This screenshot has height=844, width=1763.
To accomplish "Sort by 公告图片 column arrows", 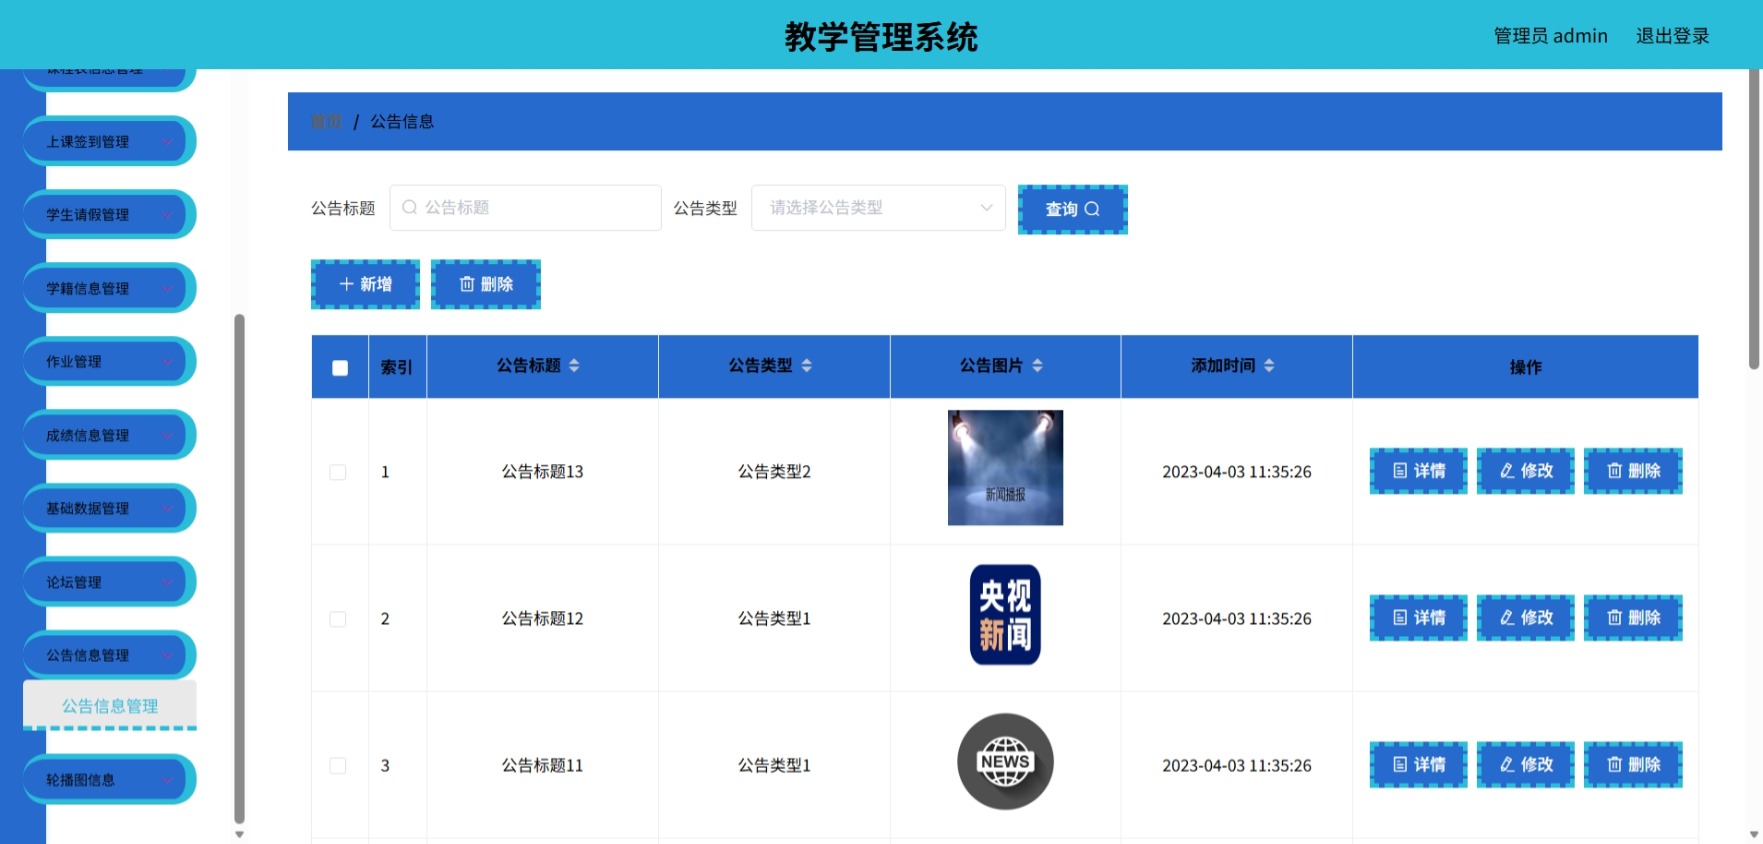I will point(1037,366).
